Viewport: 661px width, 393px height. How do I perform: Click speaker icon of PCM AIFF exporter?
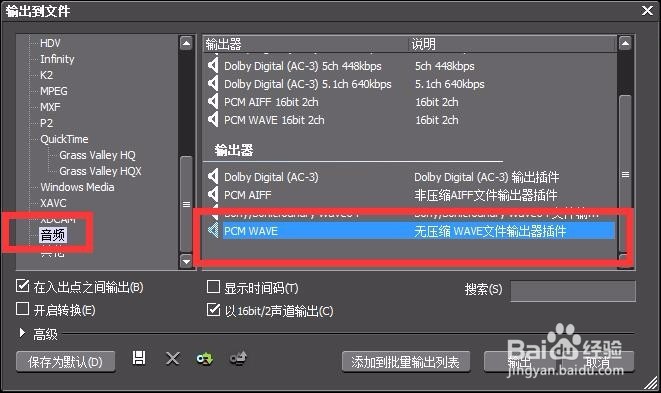pos(213,195)
